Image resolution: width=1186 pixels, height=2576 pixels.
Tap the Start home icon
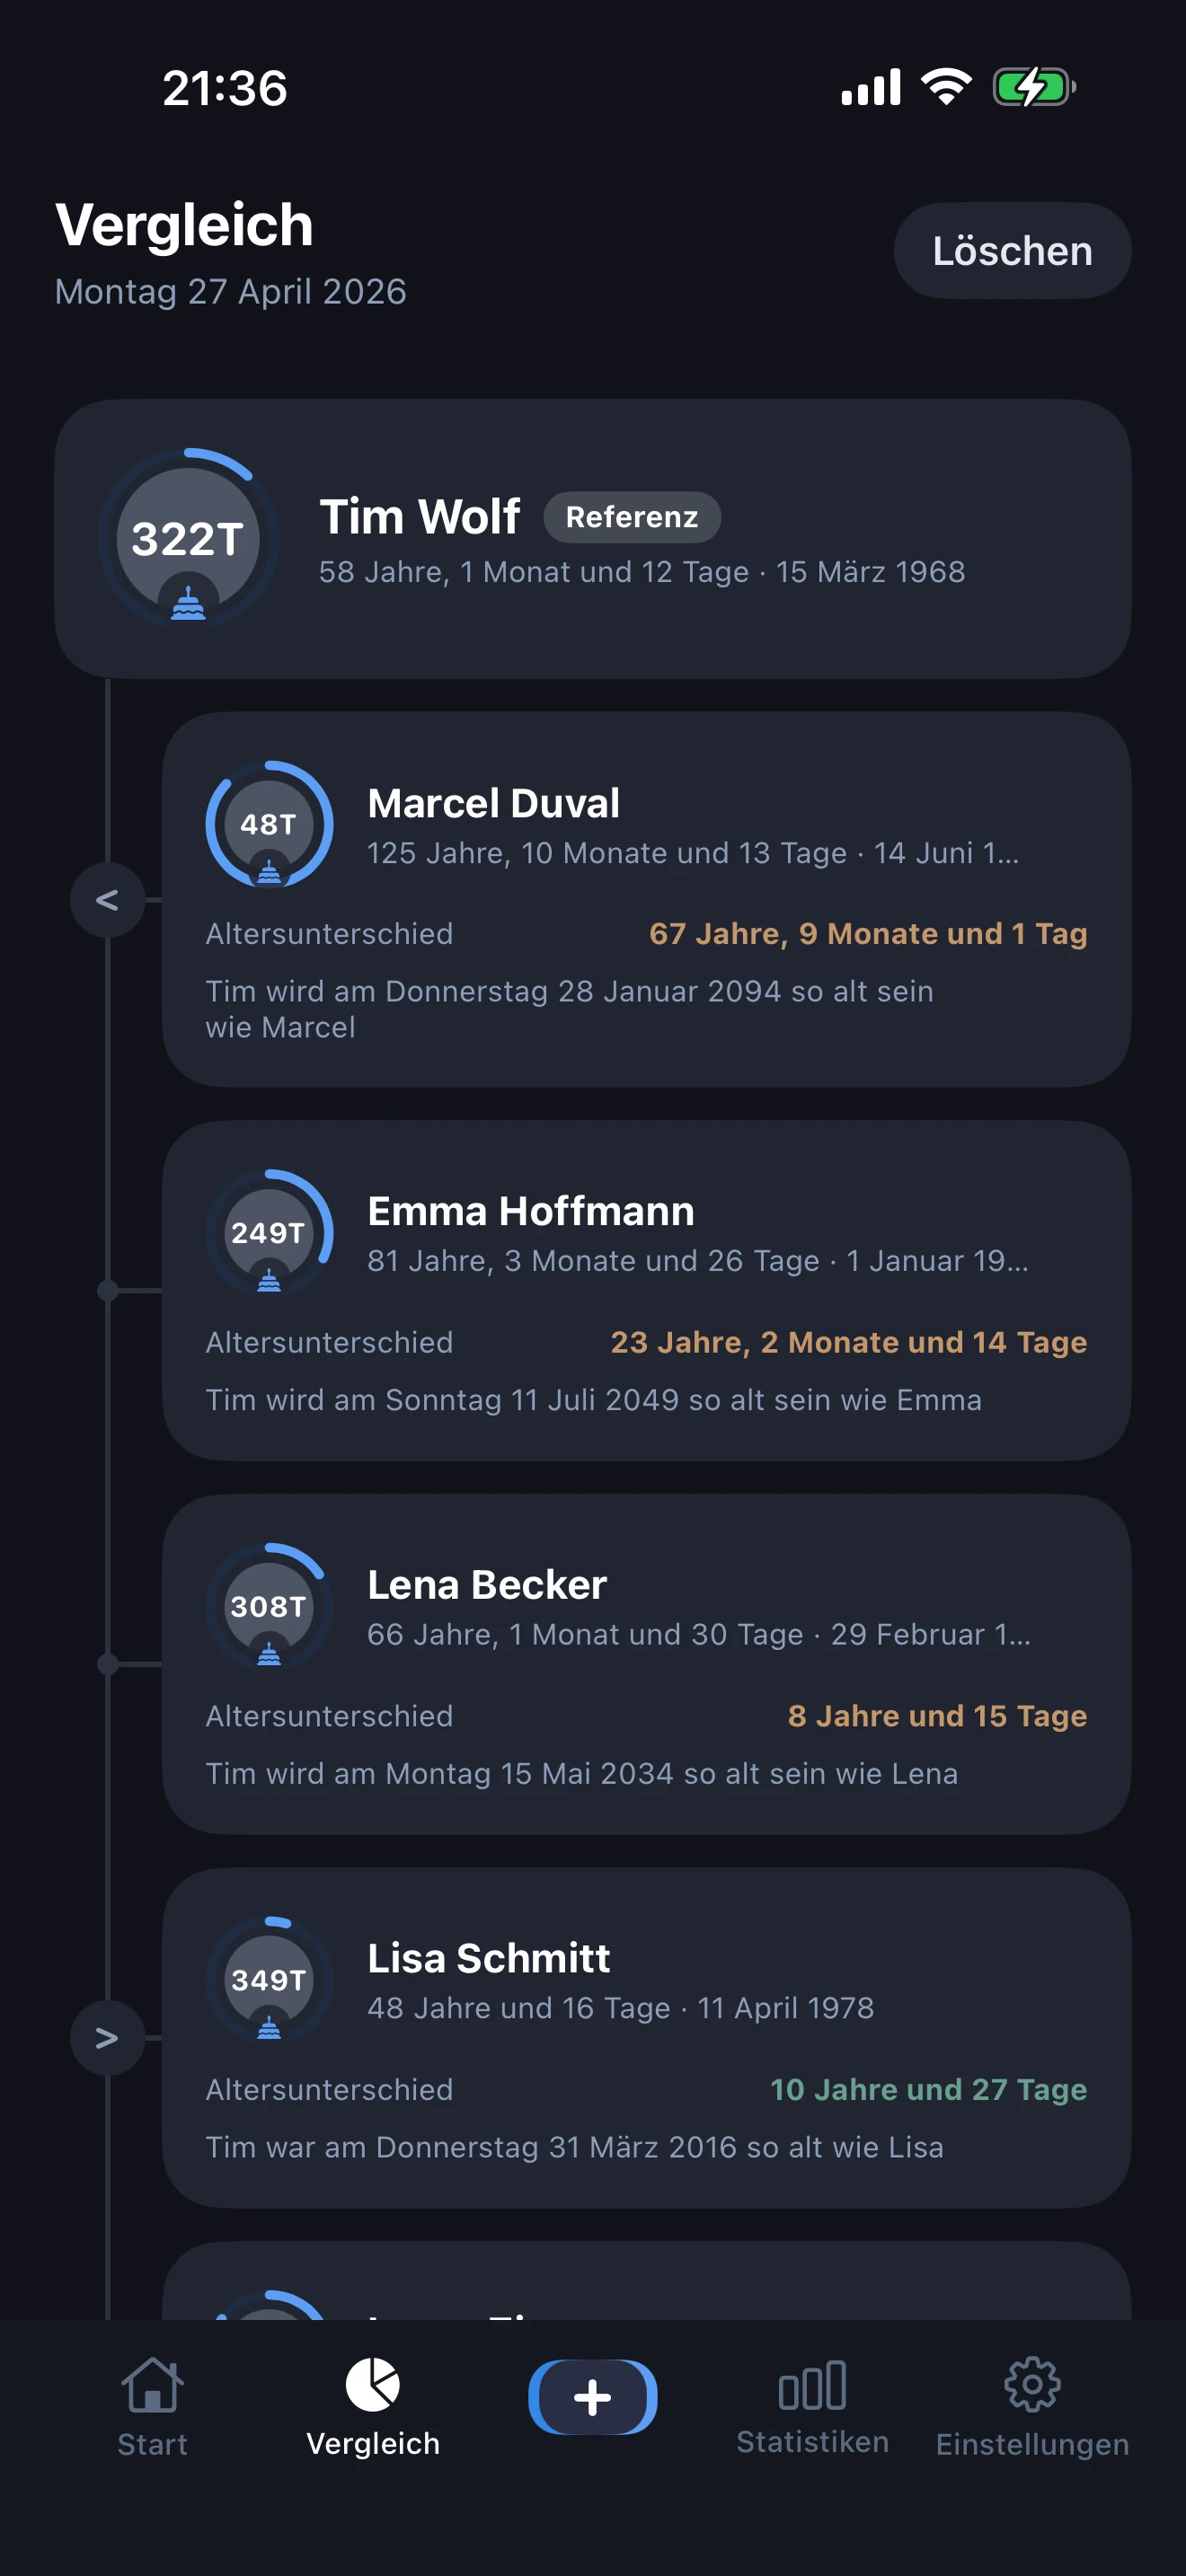click(152, 2386)
